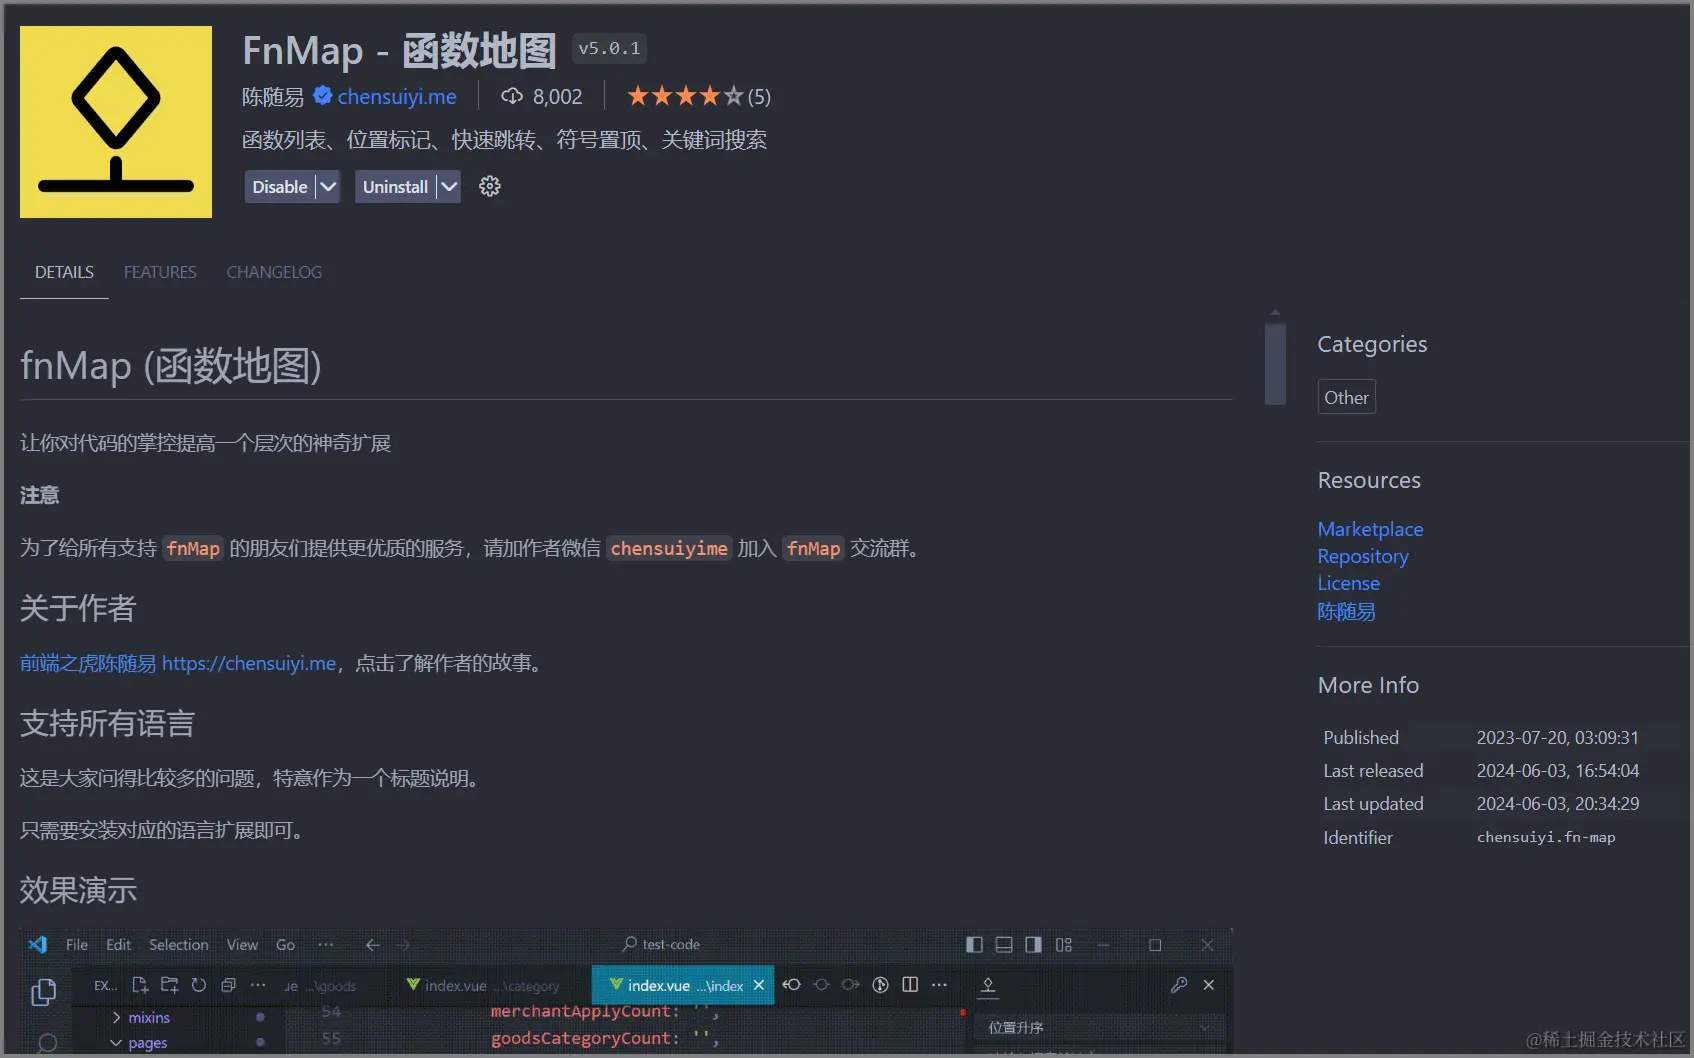Viewport: 1694px width, 1058px height.
Task: Click the collapse folders icon in demo image
Action: pos(228,985)
